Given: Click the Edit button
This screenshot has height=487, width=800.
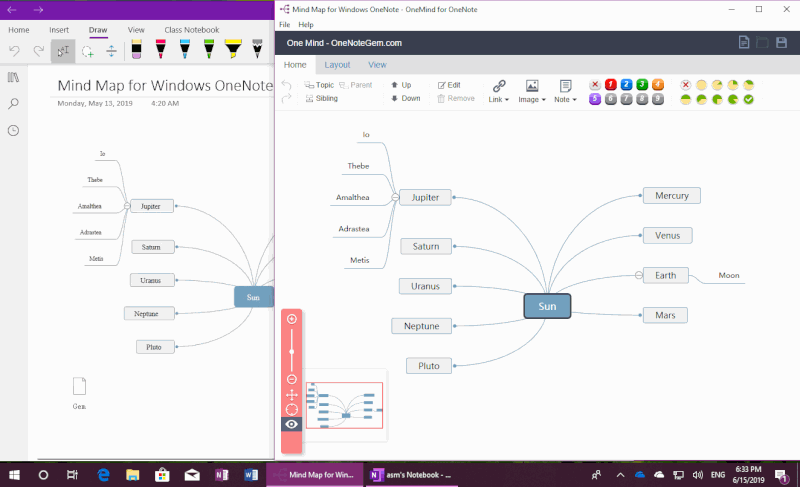Looking at the screenshot, I should (x=449, y=85).
